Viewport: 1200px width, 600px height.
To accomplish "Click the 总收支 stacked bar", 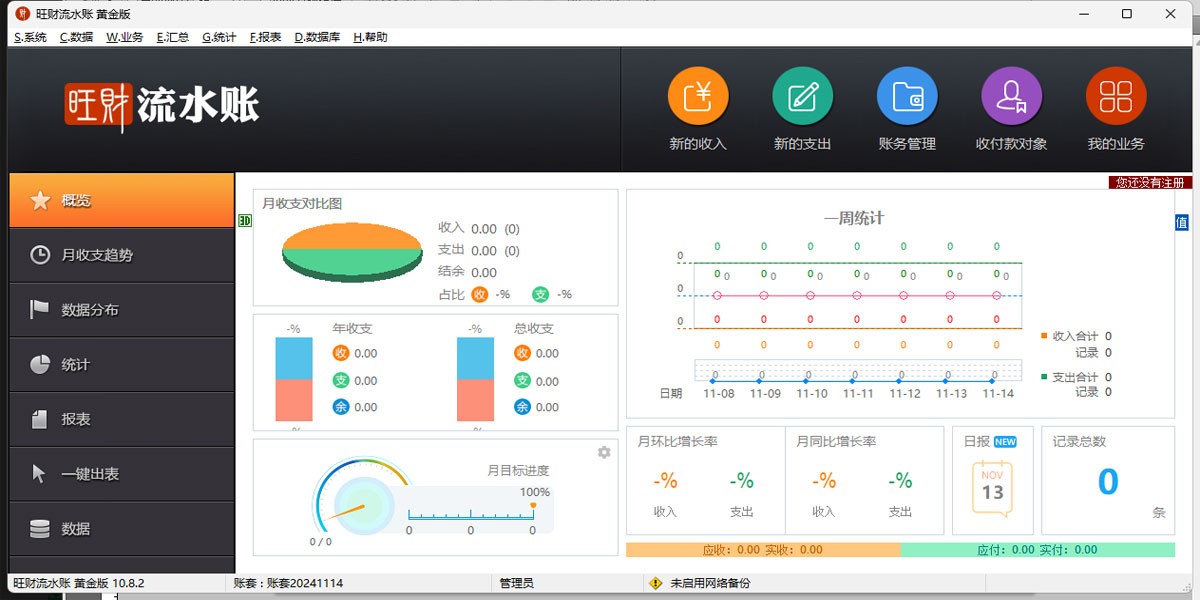I will [x=475, y=379].
